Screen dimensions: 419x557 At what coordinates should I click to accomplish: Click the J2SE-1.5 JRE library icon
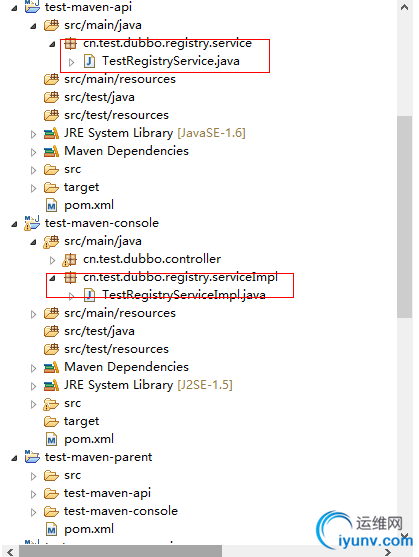click(51, 385)
